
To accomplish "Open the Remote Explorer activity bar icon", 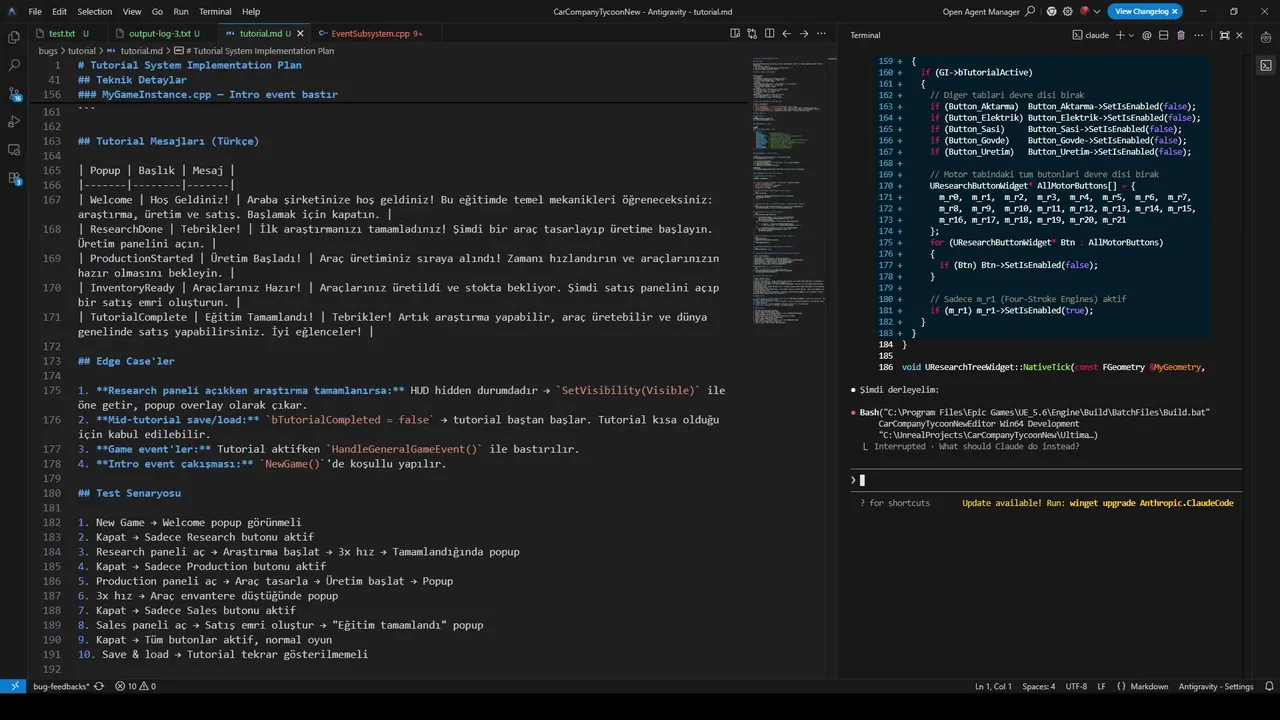I will click(x=14, y=149).
